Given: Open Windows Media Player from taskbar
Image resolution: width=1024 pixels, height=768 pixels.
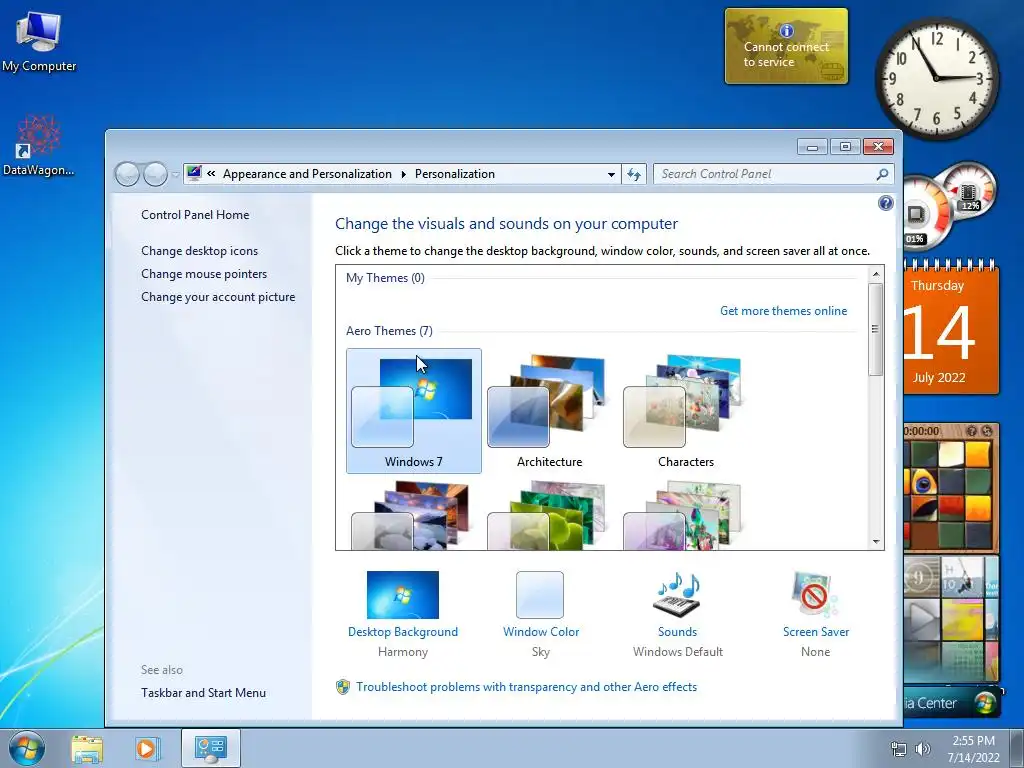Looking at the screenshot, I should click(148, 748).
